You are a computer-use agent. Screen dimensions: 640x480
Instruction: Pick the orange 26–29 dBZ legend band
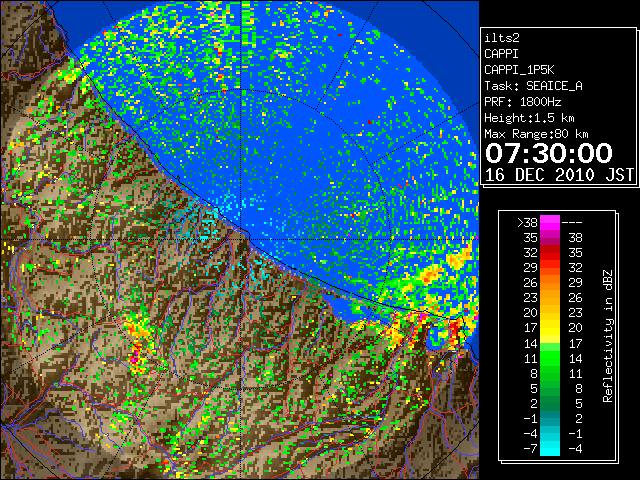[x=550, y=282]
